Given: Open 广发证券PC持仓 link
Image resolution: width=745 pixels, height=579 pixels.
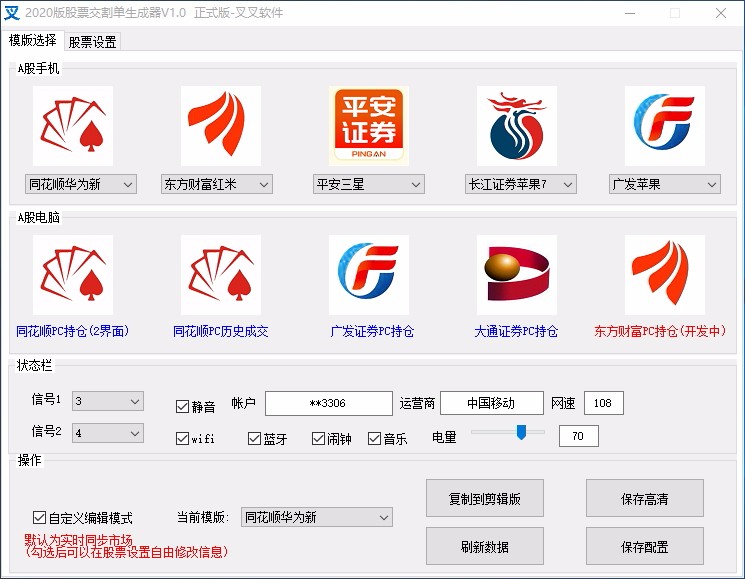Looking at the screenshot, I should click(x=372, y=331).
